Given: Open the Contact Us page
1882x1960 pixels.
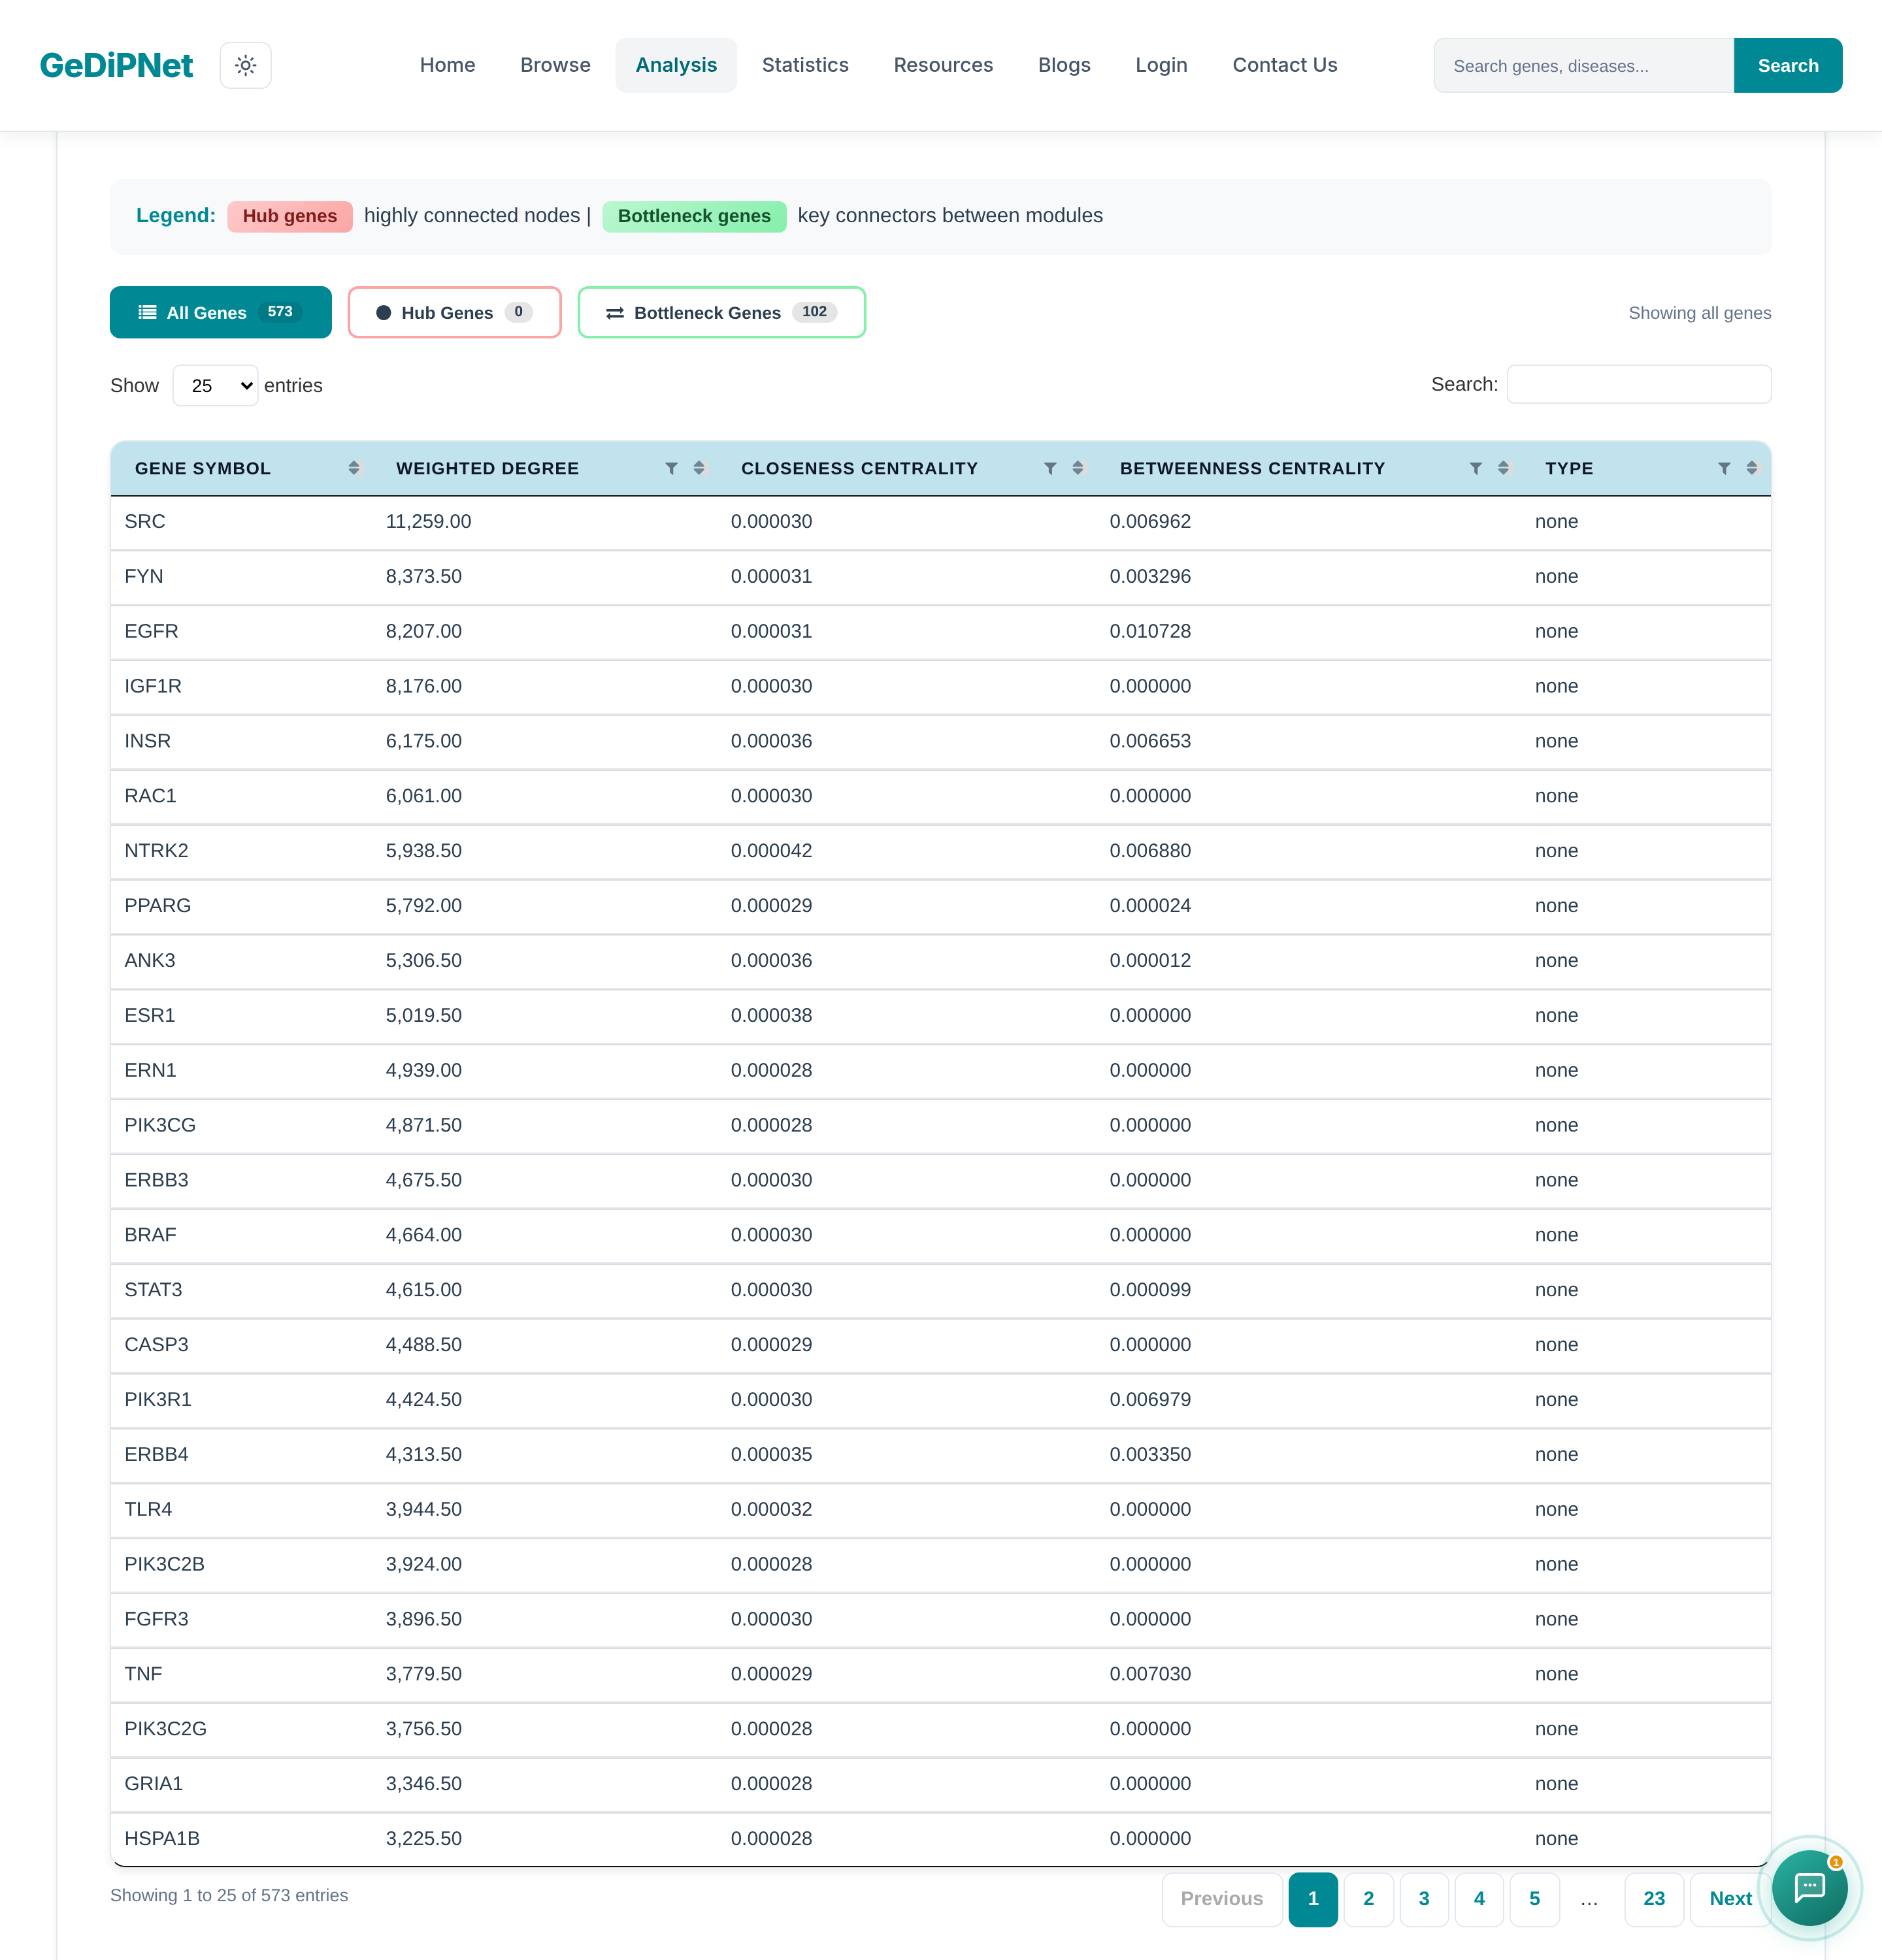Looking at the screenshot, I should pos(1285,65).
